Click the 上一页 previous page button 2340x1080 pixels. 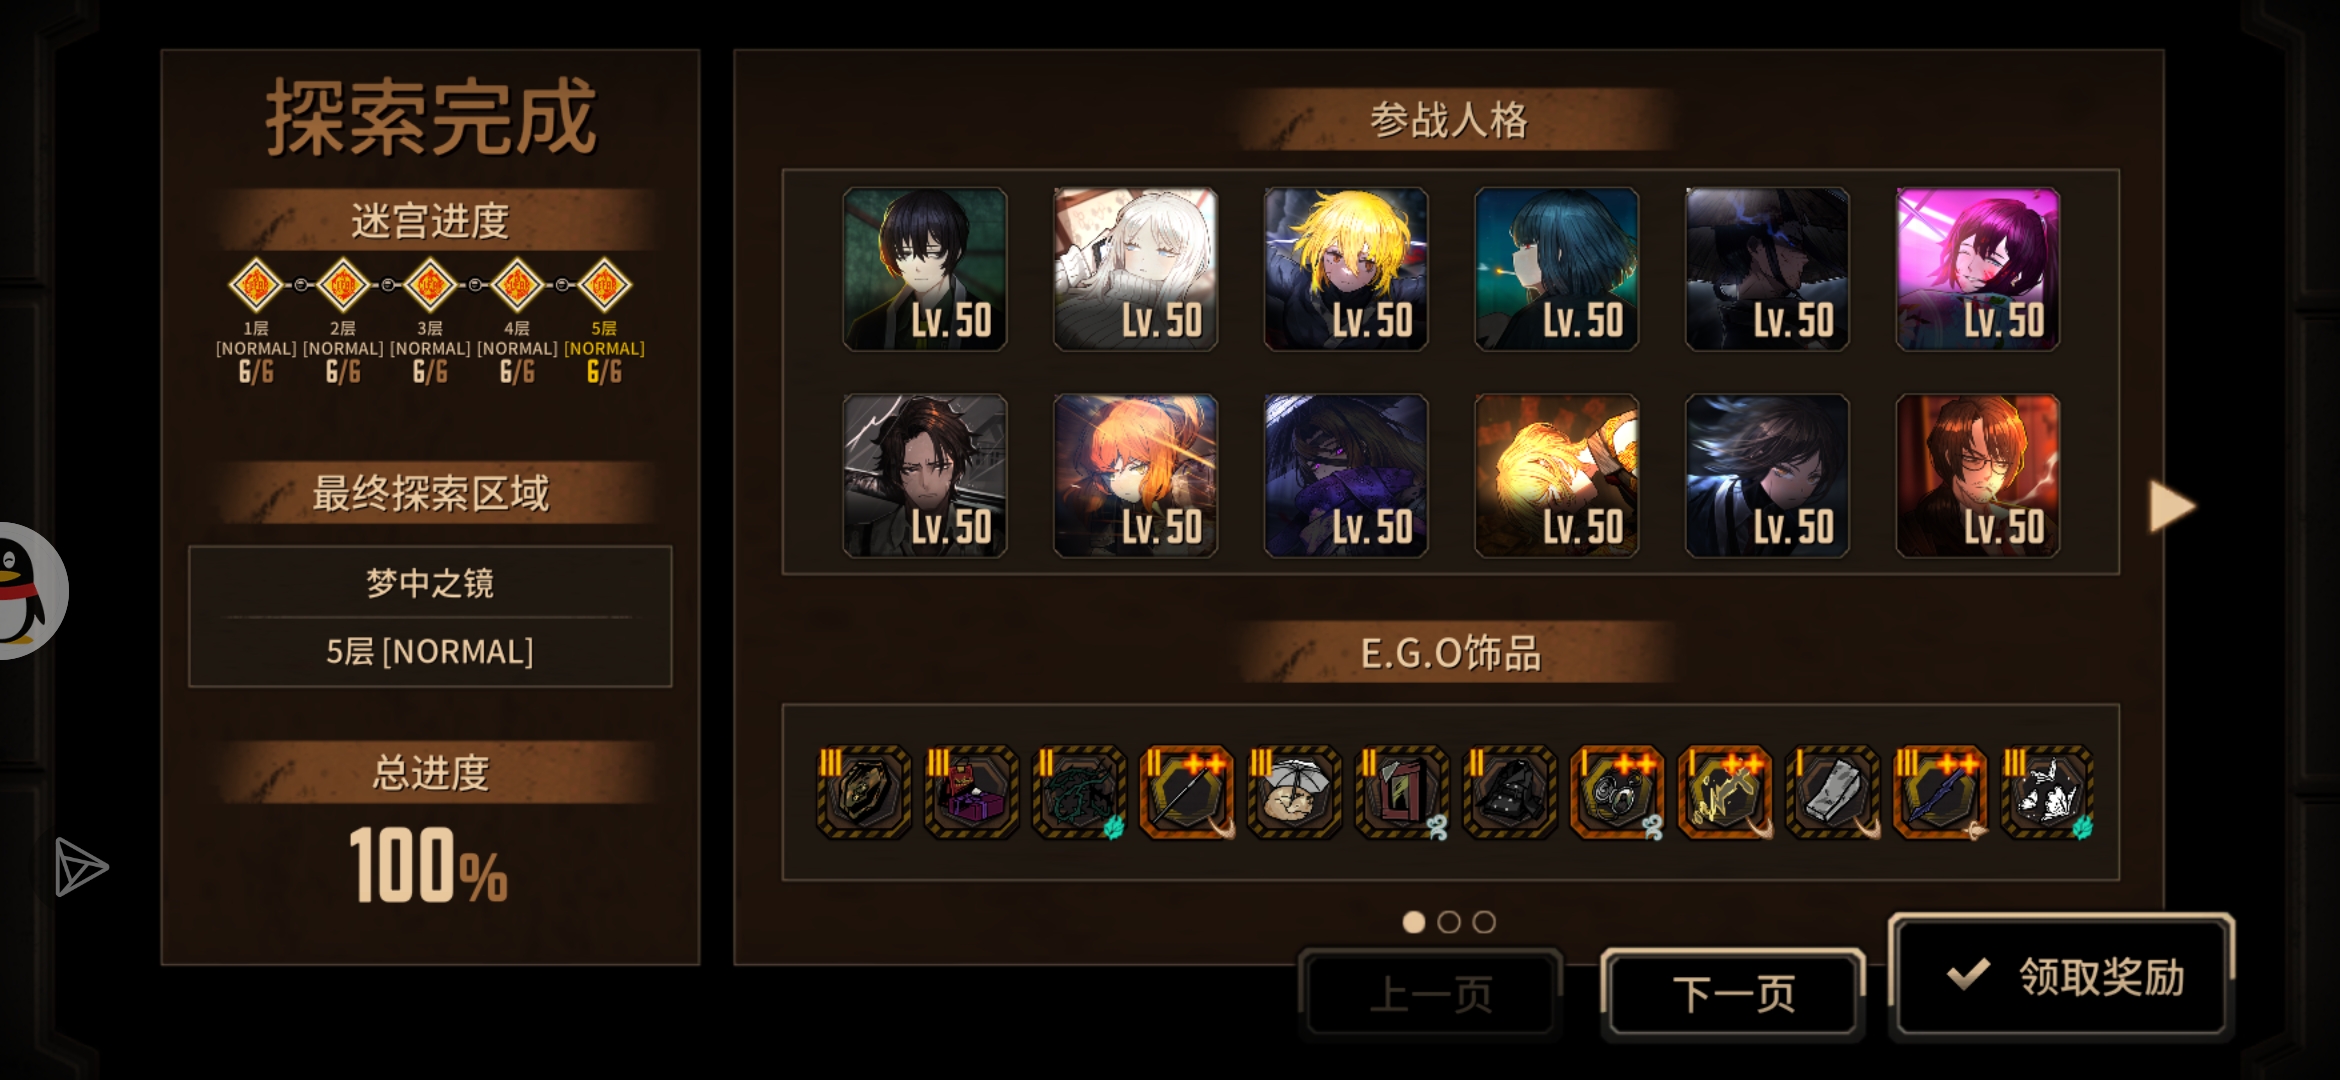(1430, 994)
